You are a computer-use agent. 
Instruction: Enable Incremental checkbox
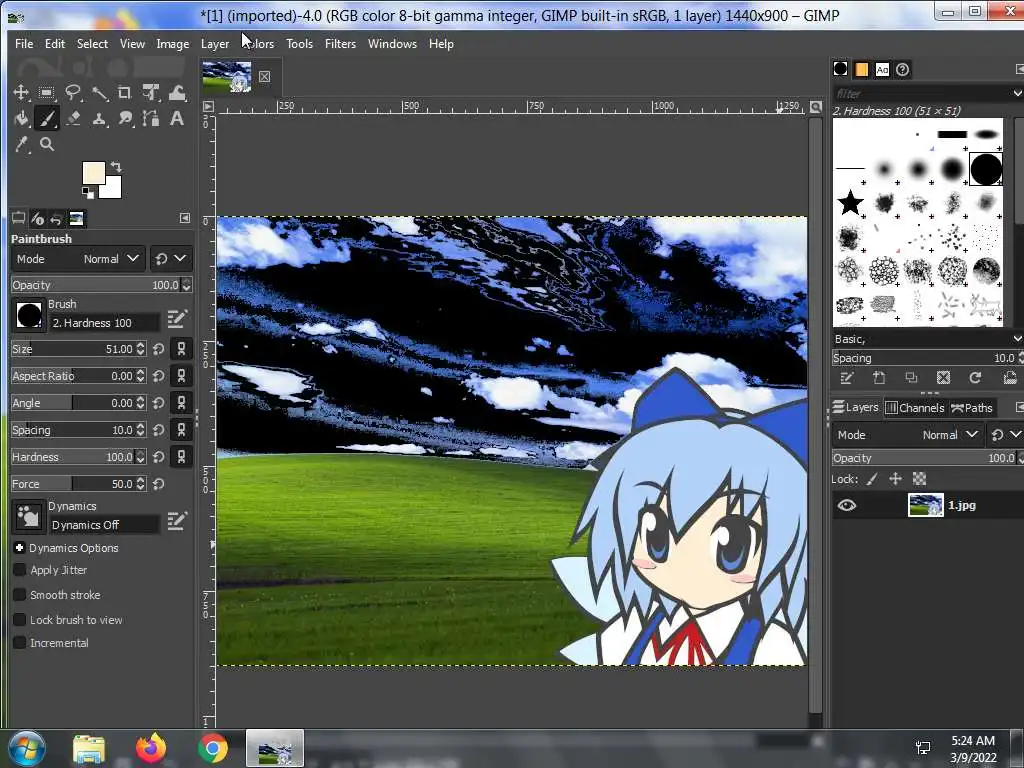[x=20, y=643]
